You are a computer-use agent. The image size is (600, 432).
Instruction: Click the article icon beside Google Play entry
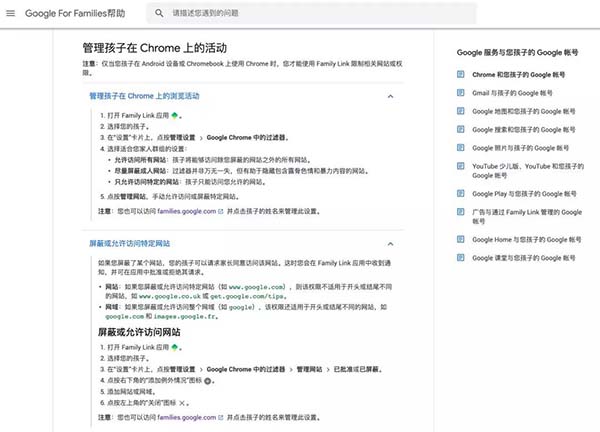(x=462, y=193)
